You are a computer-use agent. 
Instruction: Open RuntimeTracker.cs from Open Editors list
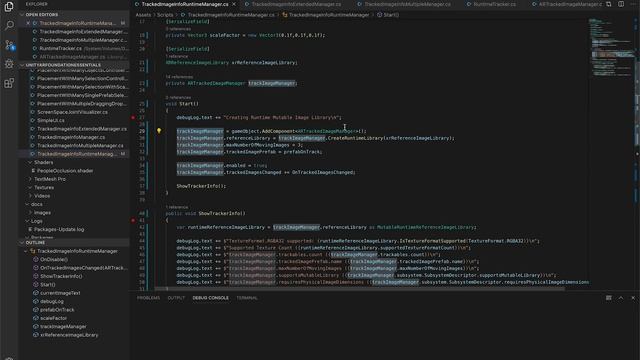click(x=60, y=48)
